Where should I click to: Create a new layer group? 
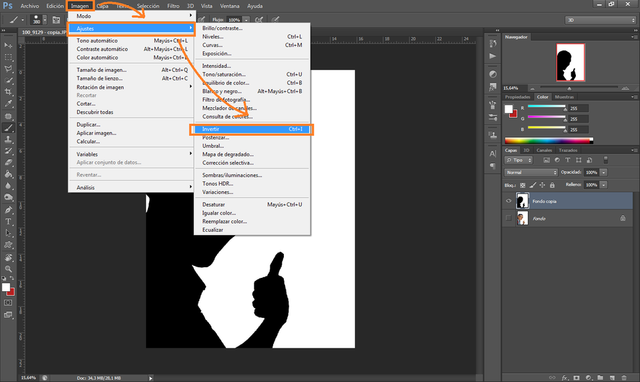click(600, 378)
